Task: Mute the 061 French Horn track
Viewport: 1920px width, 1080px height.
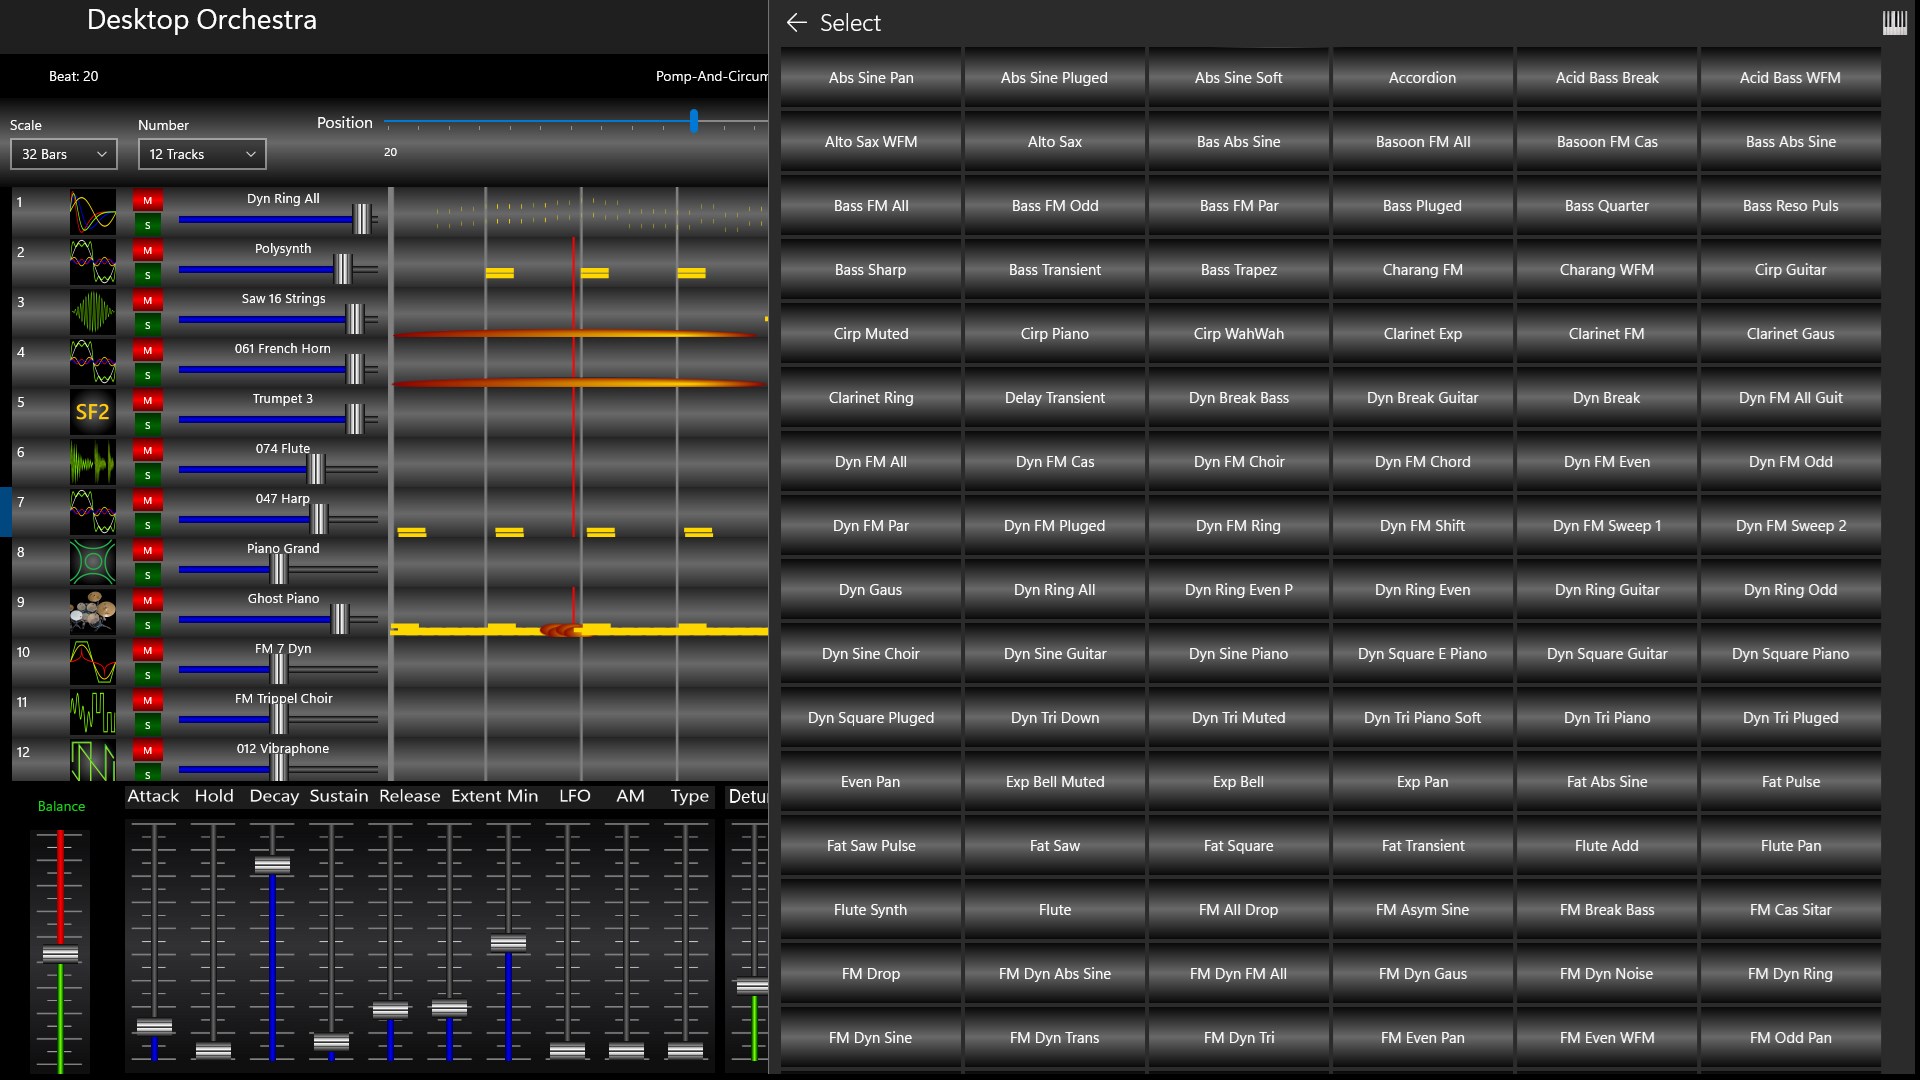Action: tap(146, 350)
